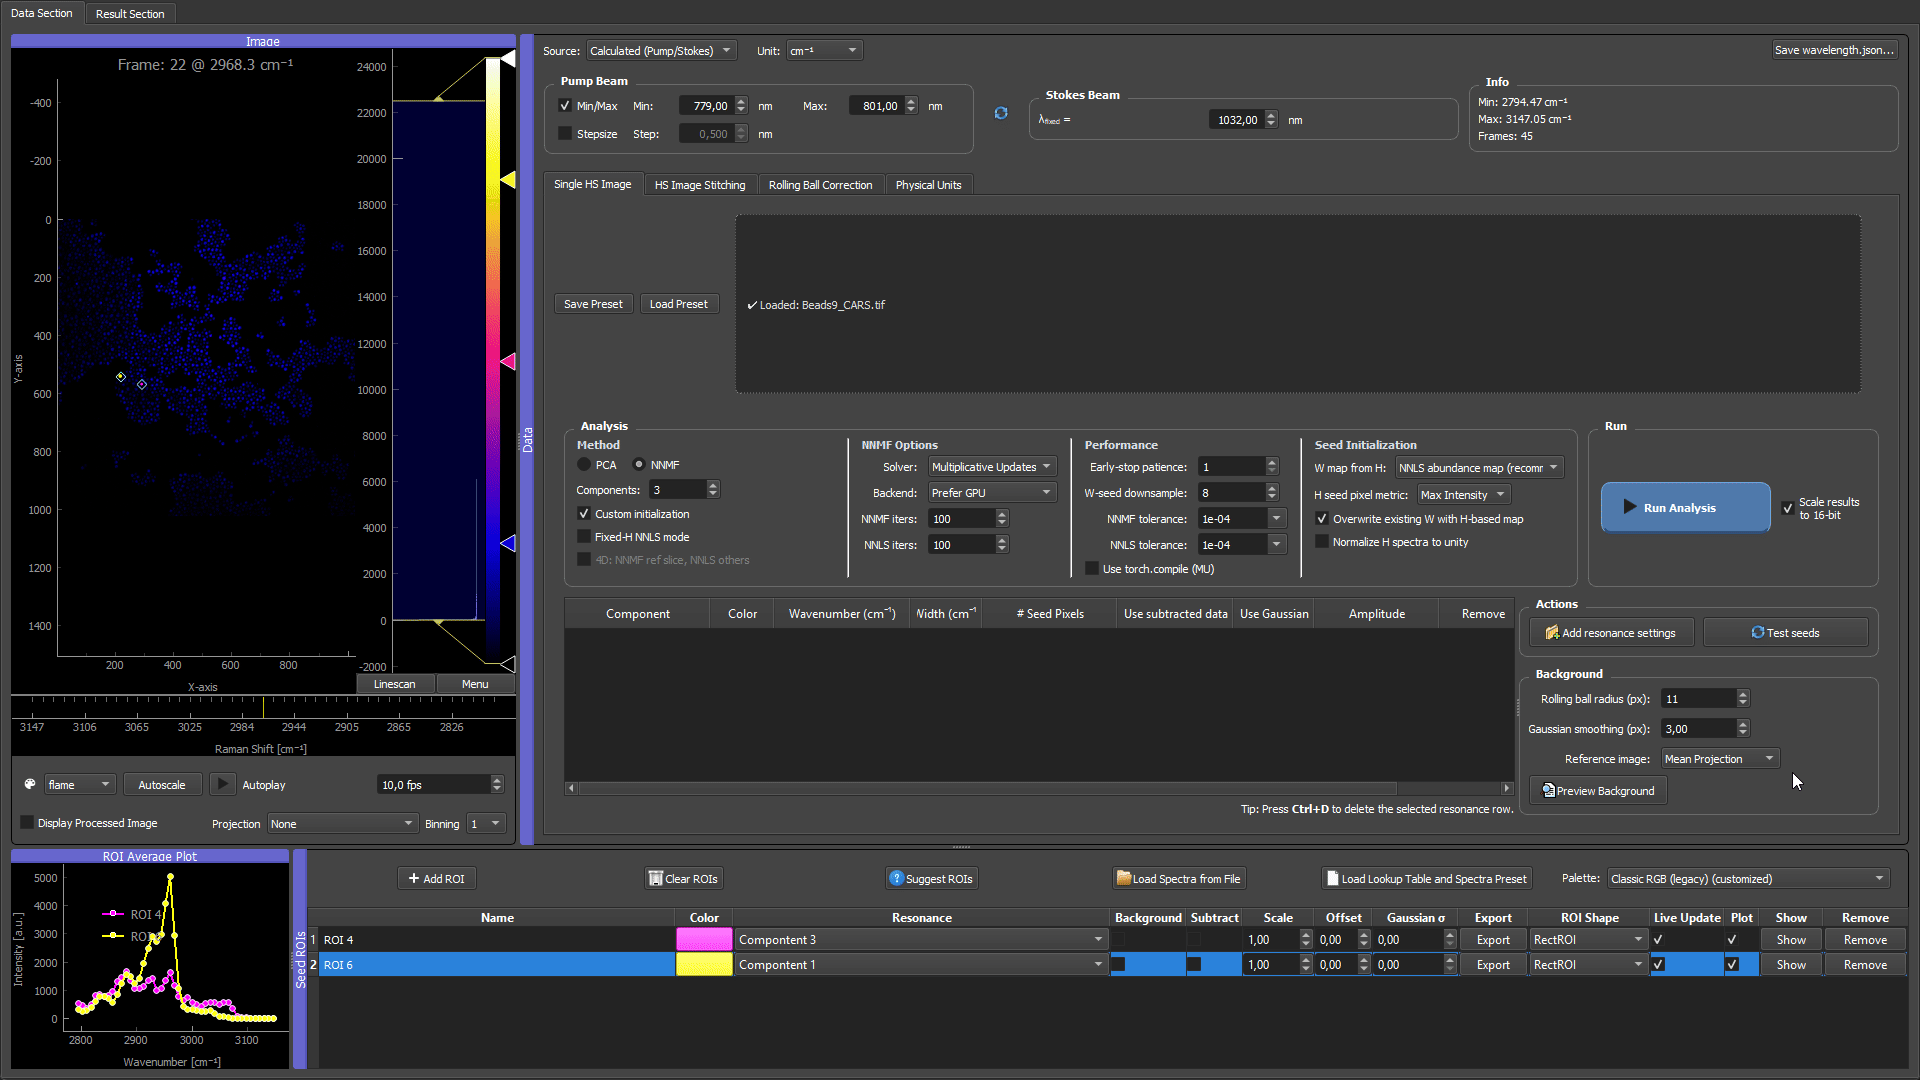1920x1080 pixels.
Task: Open the Result Section tab
Action: tap(130, 14)
